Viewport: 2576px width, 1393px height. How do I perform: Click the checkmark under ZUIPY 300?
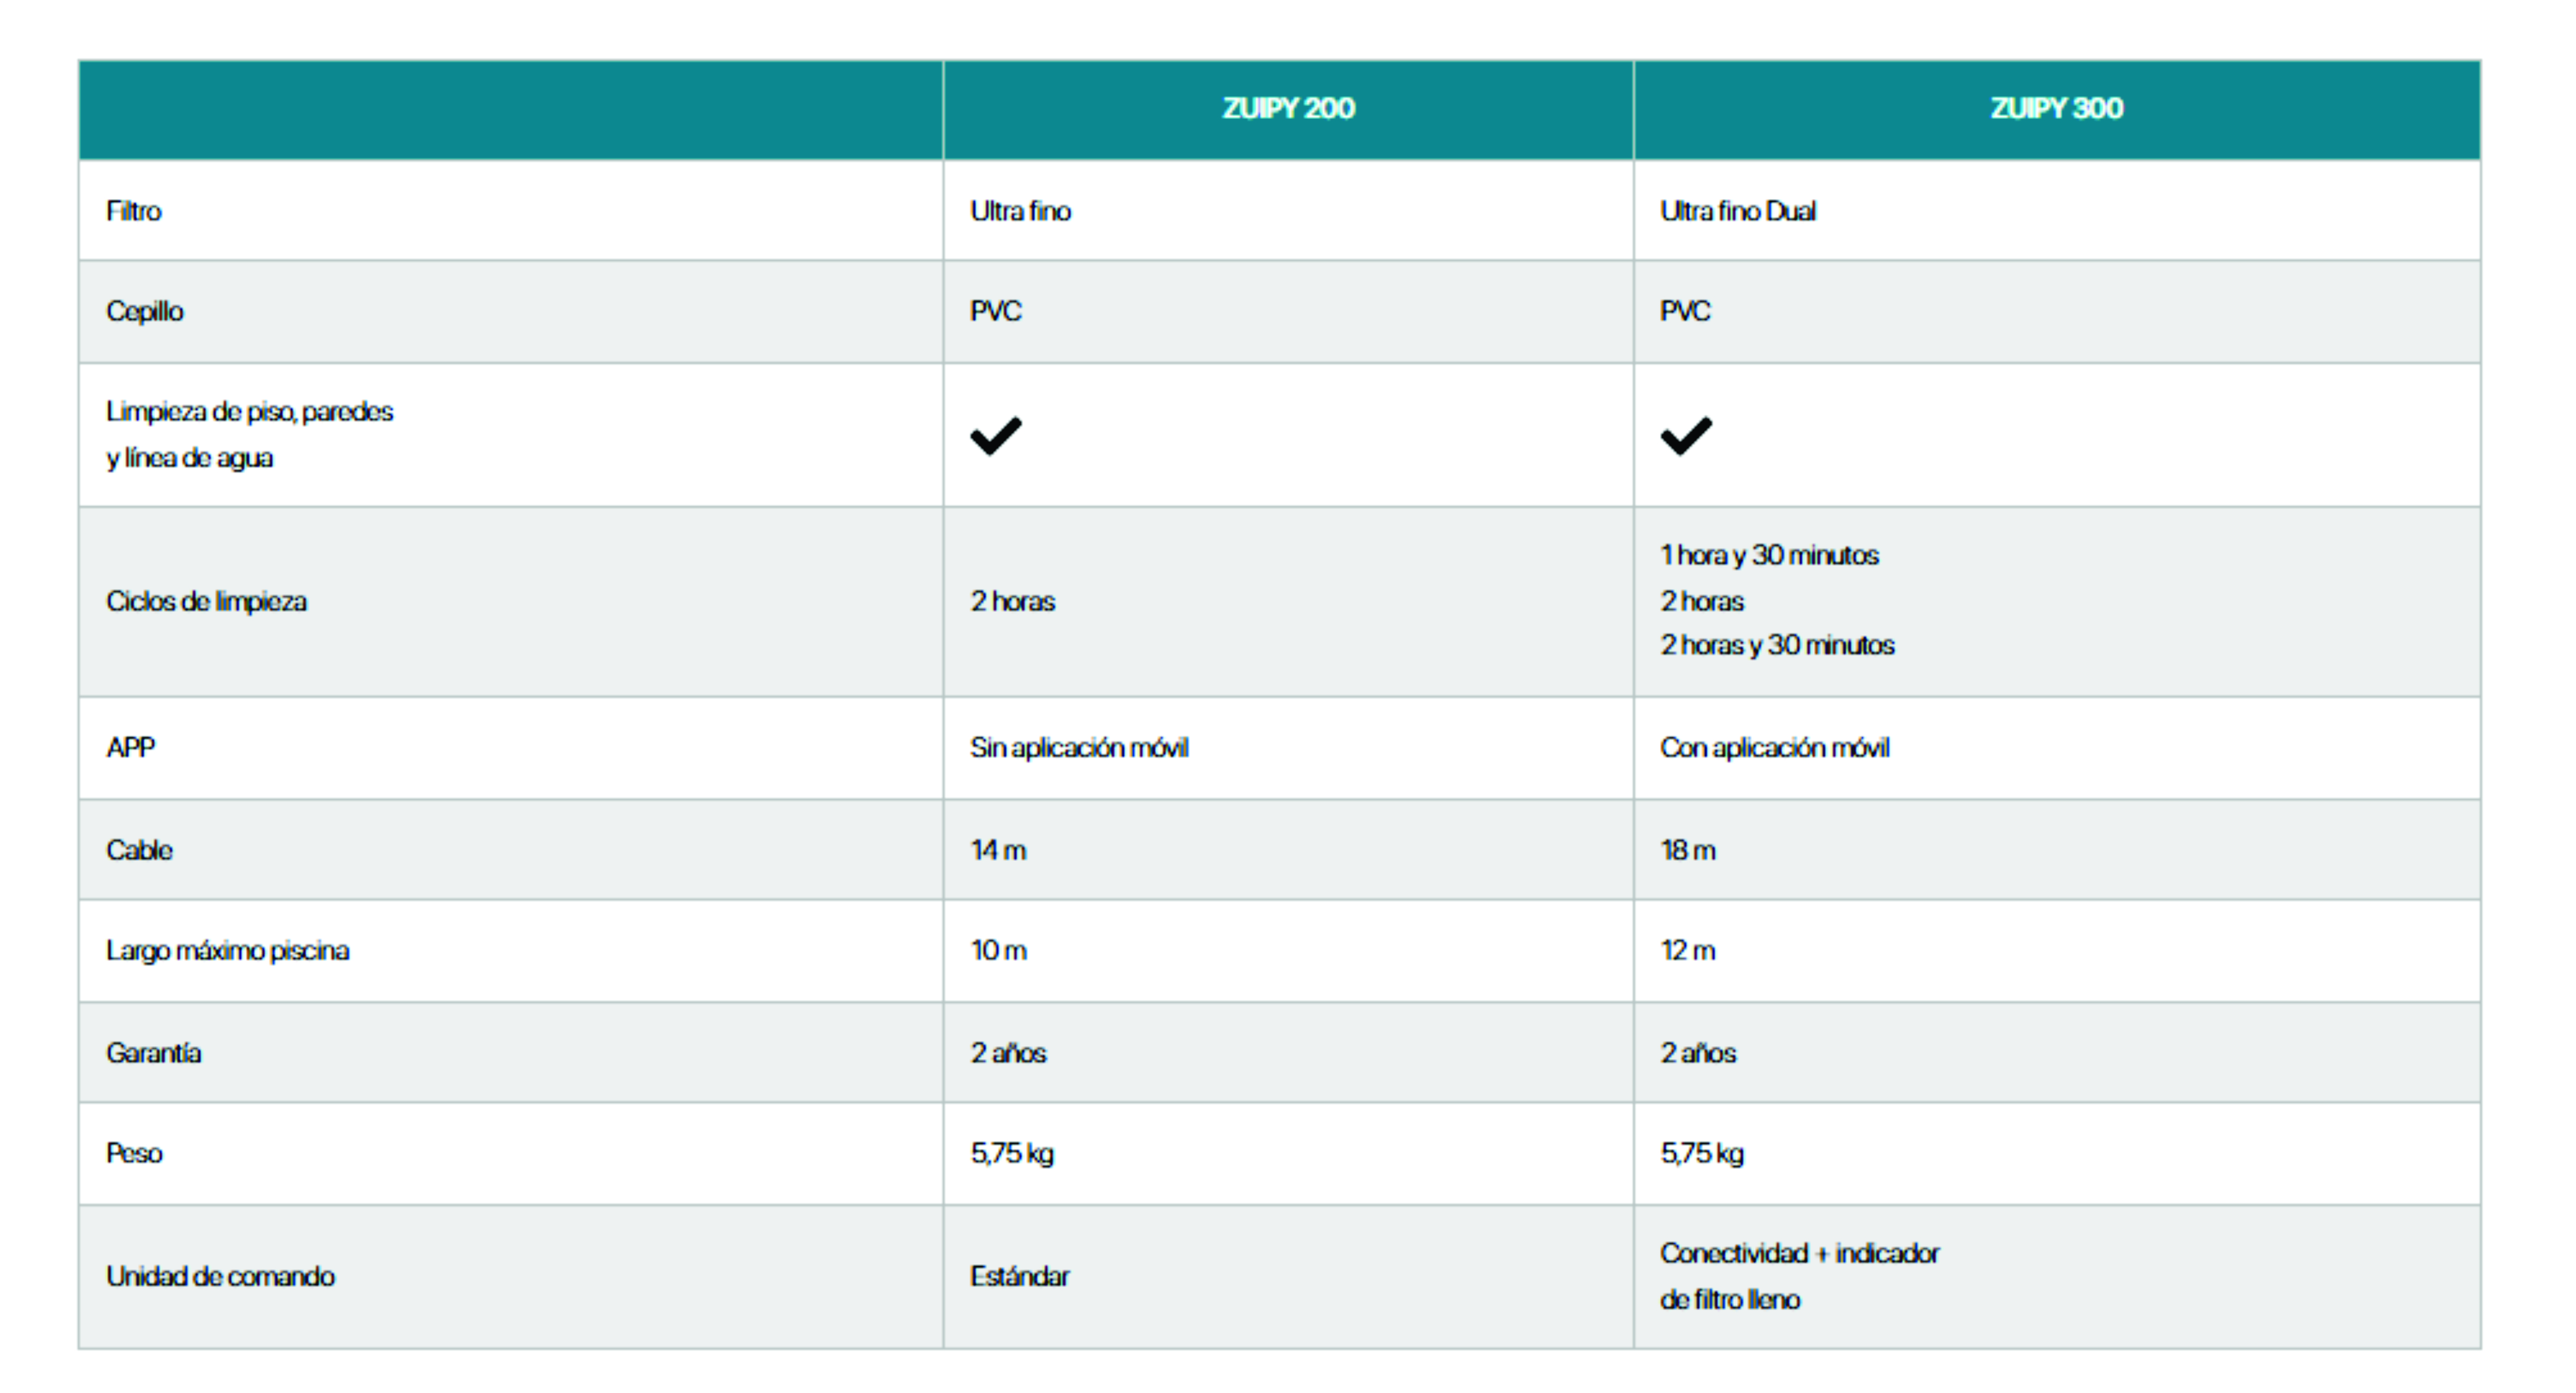(x=1686, y=435)
